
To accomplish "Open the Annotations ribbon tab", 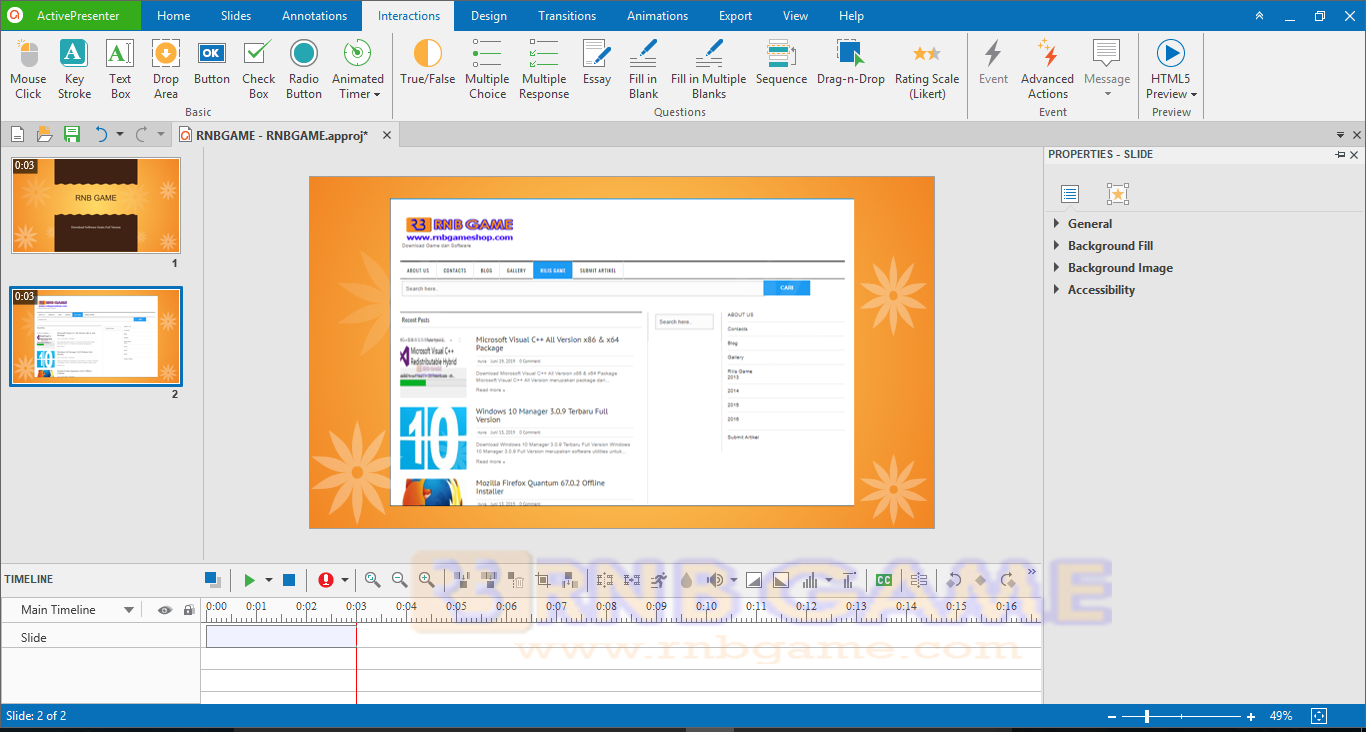I will (x=315, y=16).
